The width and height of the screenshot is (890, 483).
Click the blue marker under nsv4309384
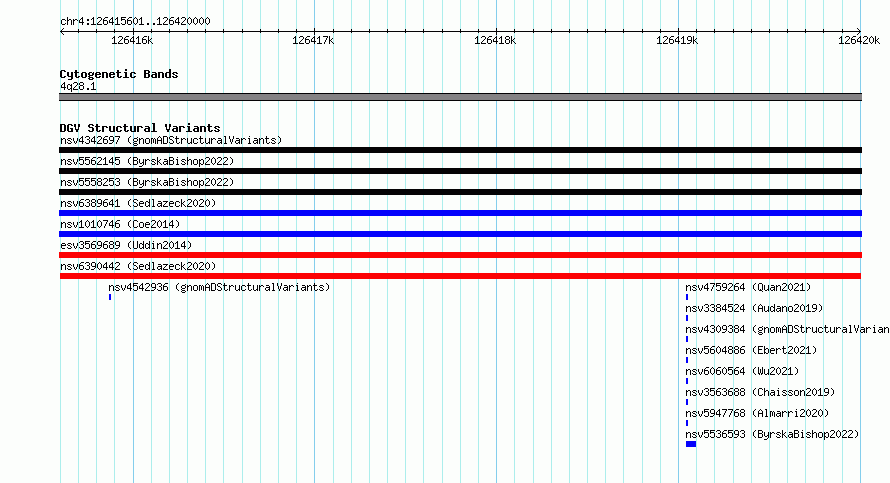(x=687, y=339)
